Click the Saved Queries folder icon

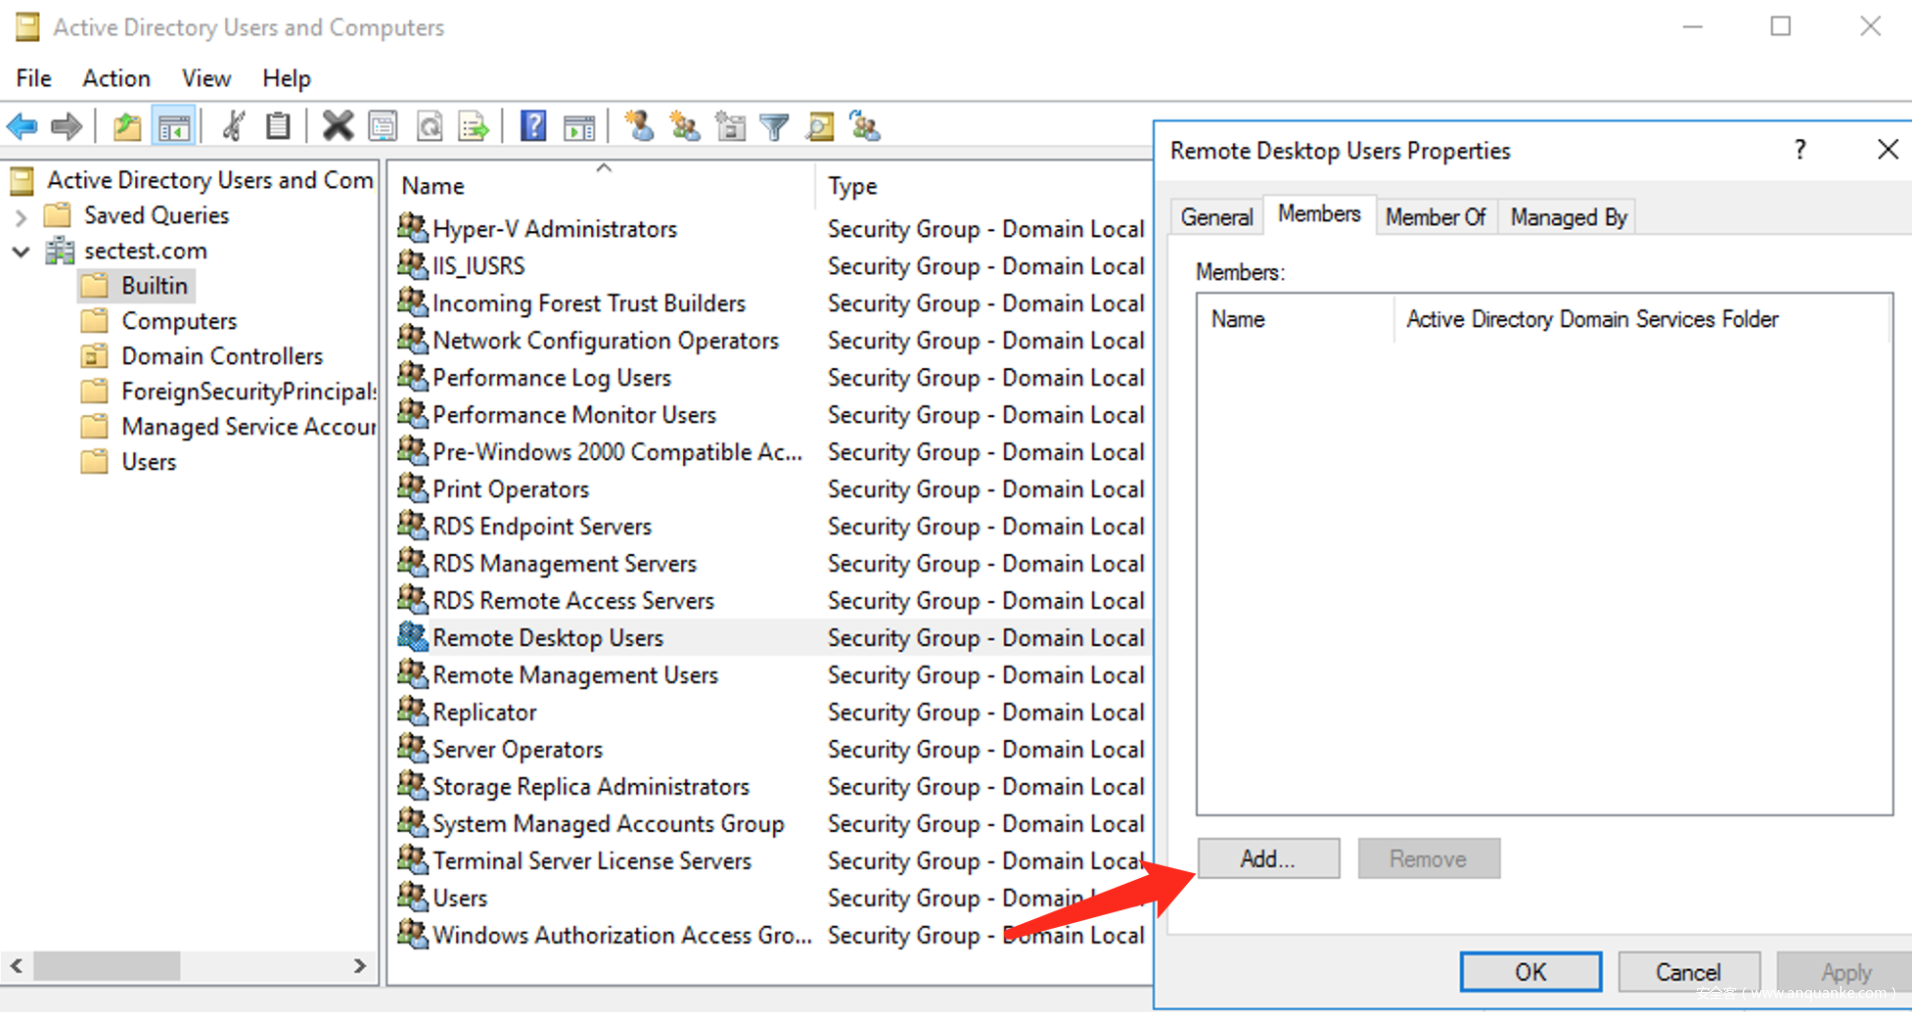coord(58,215)
